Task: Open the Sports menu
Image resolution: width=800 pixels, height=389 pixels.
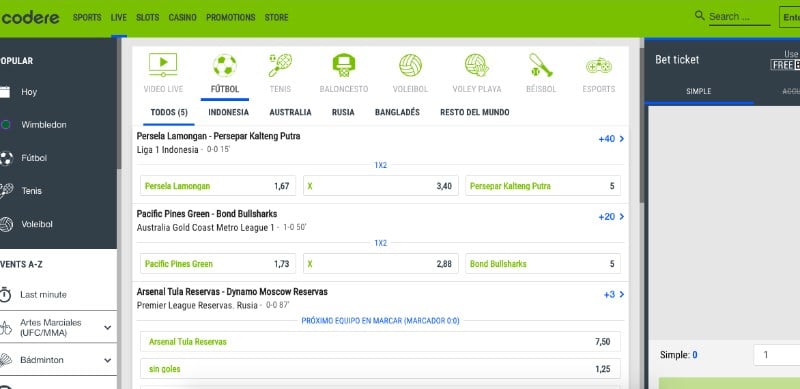Action: click(87, 17)
